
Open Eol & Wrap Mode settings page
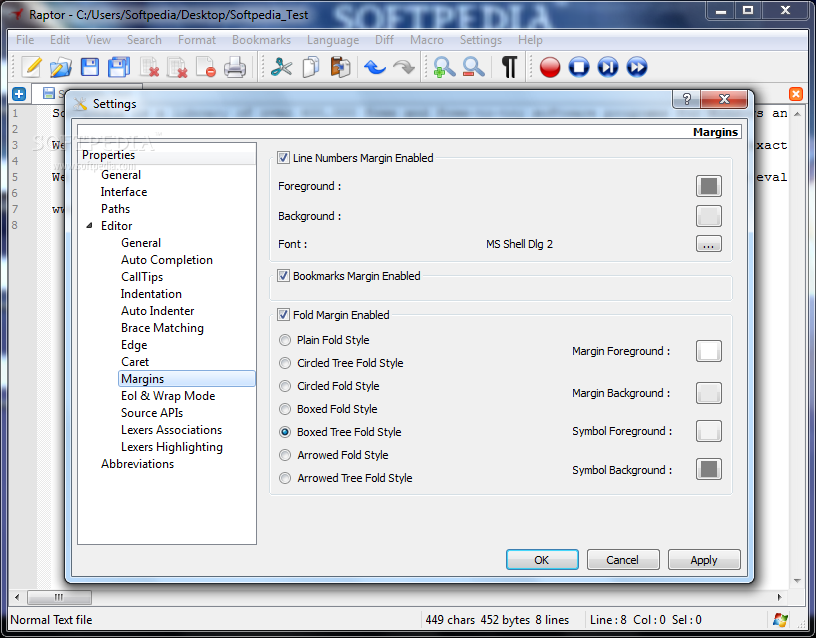168,396
